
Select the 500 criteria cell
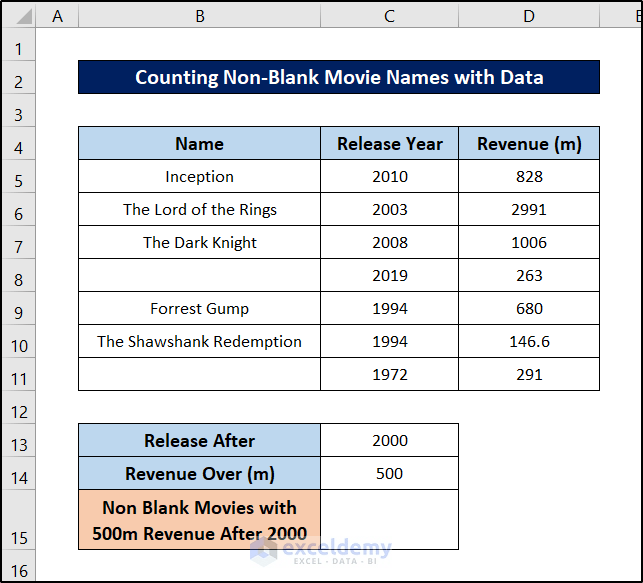(x=389, y=473)
